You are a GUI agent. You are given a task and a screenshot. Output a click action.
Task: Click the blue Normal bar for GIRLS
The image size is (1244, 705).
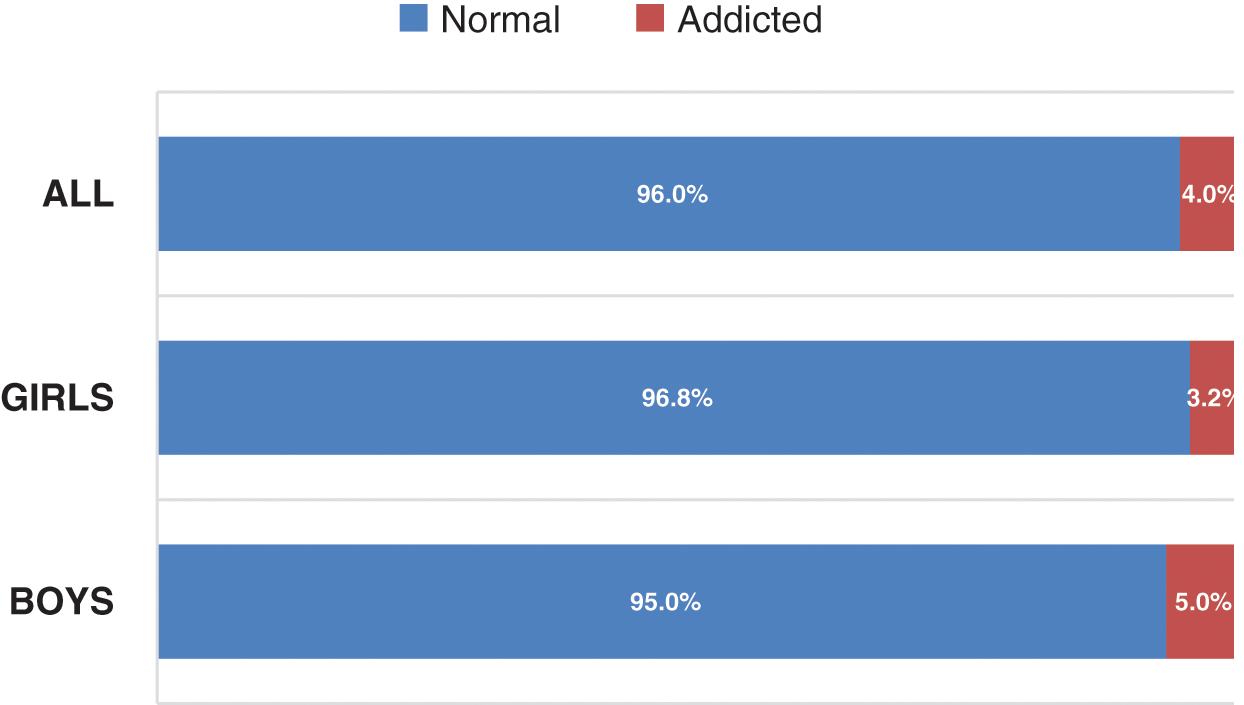coord(400,398)
